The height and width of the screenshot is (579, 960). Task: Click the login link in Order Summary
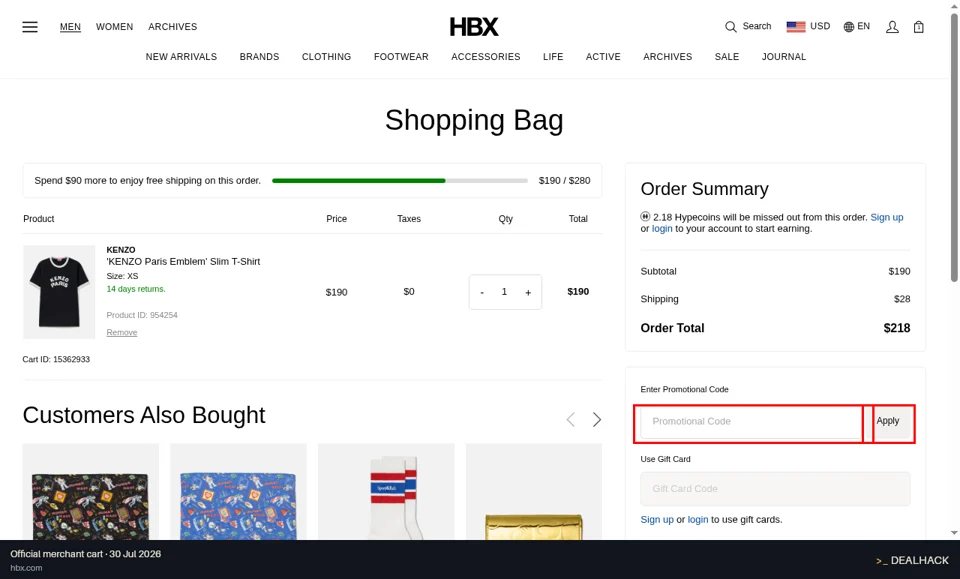[662, 228]
